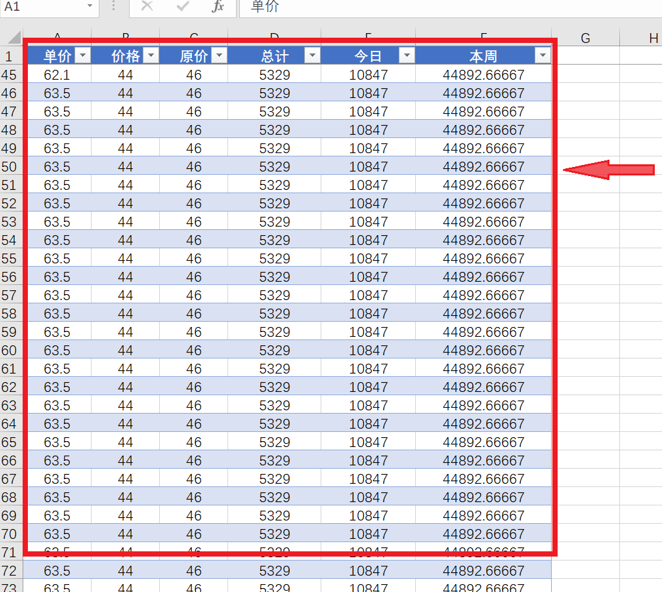Open the 单价 filter dropdown
Viewport: 664px width, 593px height.
click(x=83, y=55)
